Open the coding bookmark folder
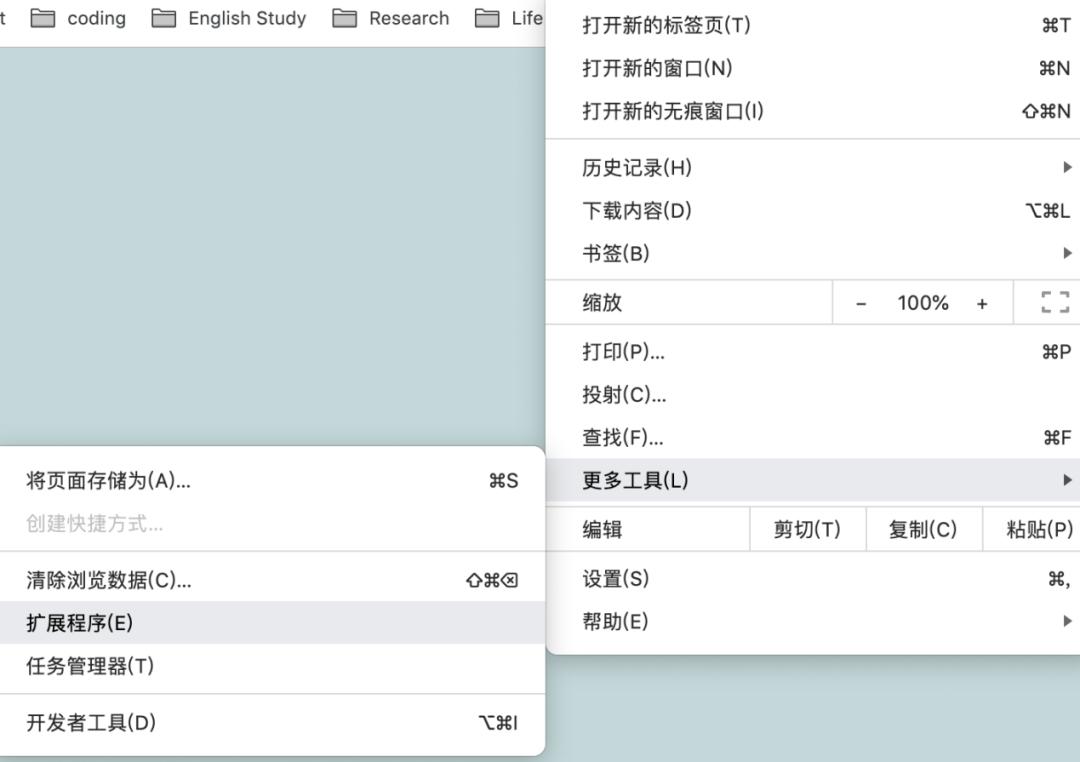Screen dimensions: 1080x762 96,17
